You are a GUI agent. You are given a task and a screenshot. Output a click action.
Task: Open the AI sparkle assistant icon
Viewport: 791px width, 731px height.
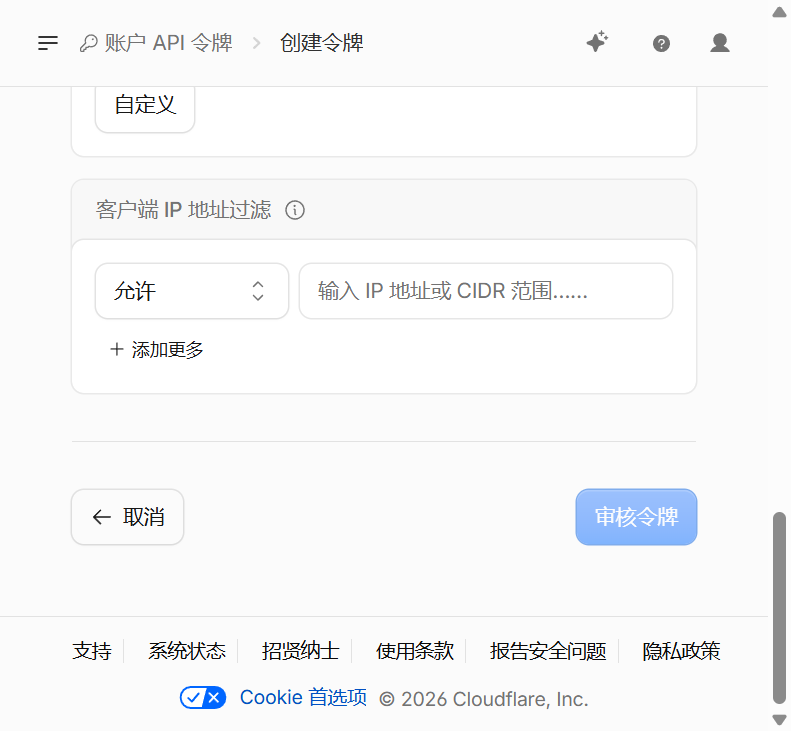[x=597, y=42]
